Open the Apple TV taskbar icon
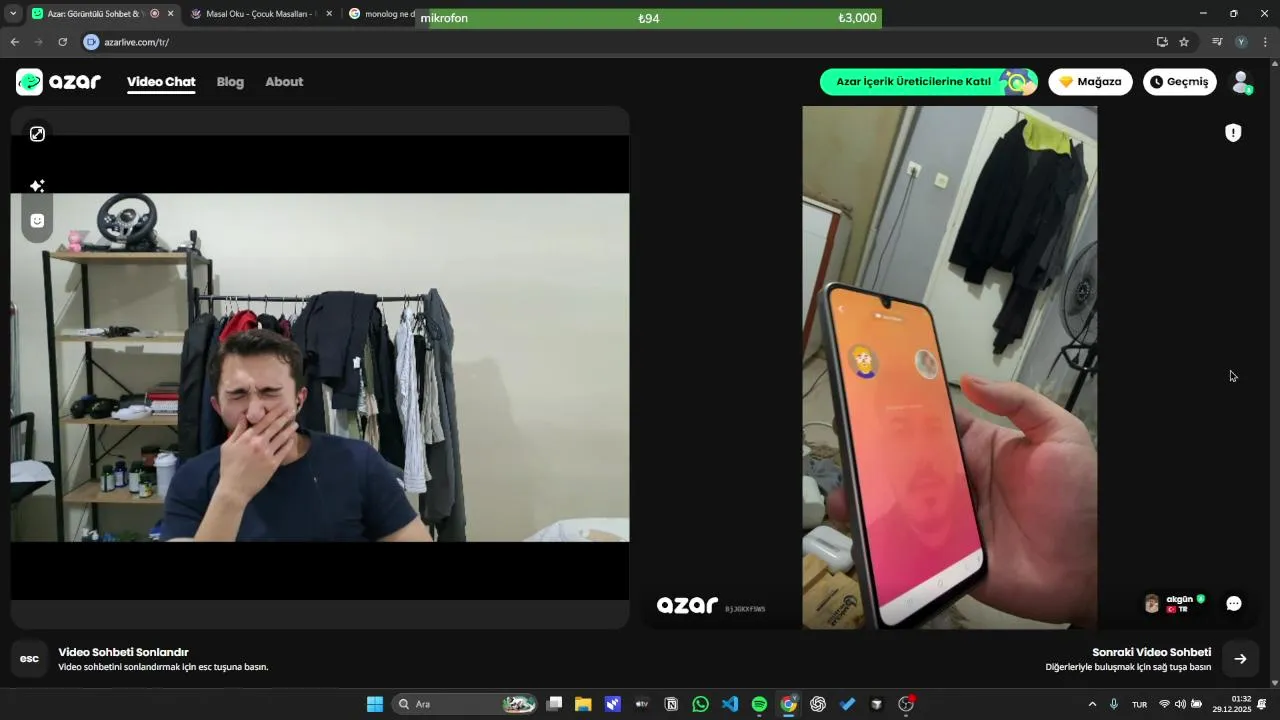 tap(642, 704)
